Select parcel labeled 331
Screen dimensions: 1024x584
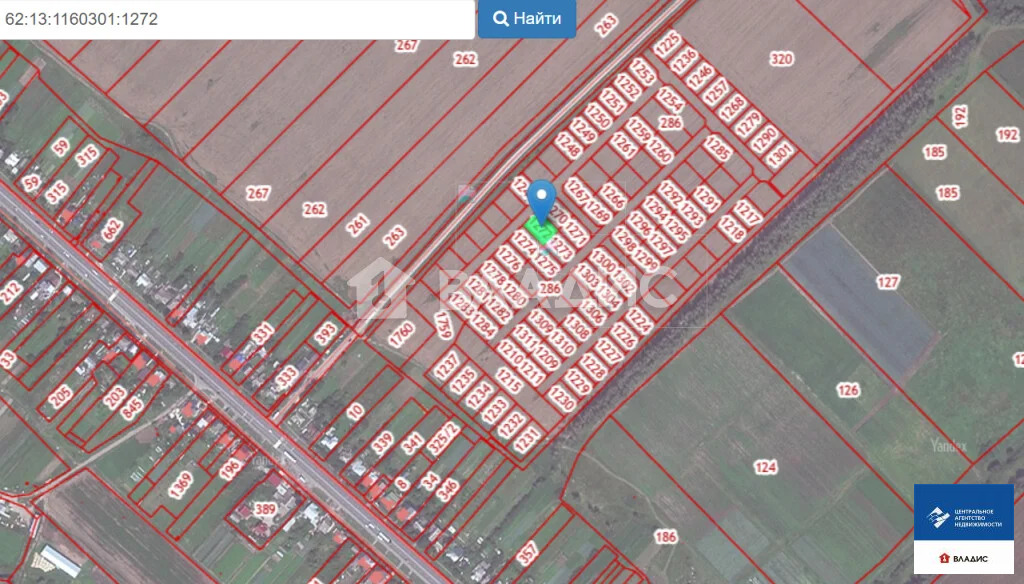(262, 333)
